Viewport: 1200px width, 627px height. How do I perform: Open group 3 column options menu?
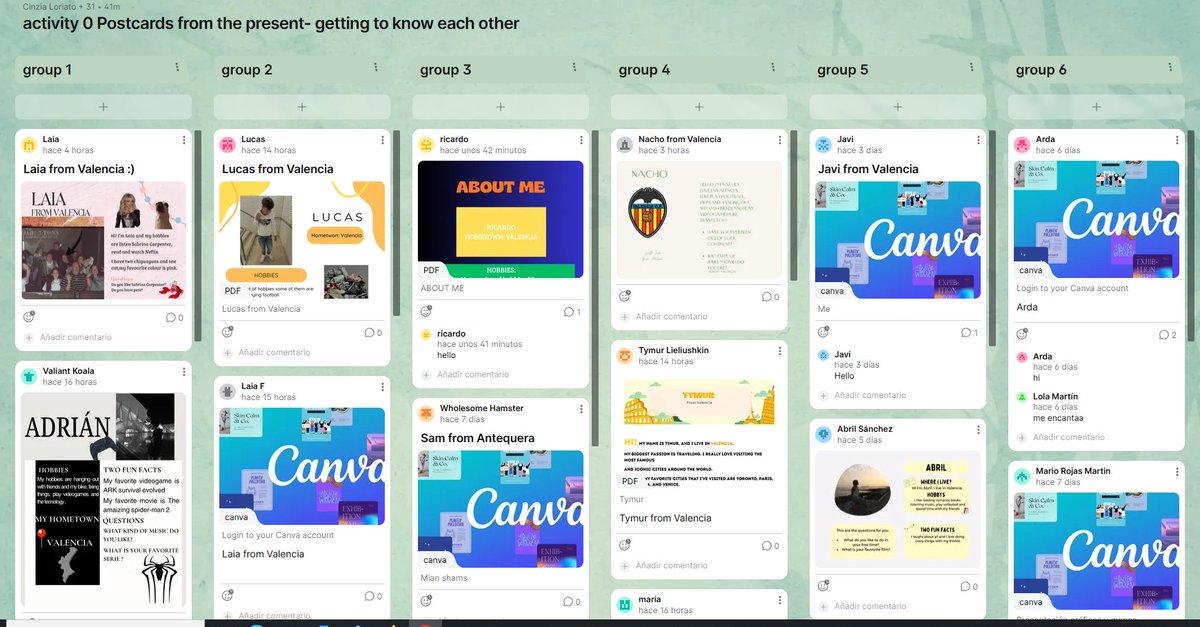pos(574,68)
